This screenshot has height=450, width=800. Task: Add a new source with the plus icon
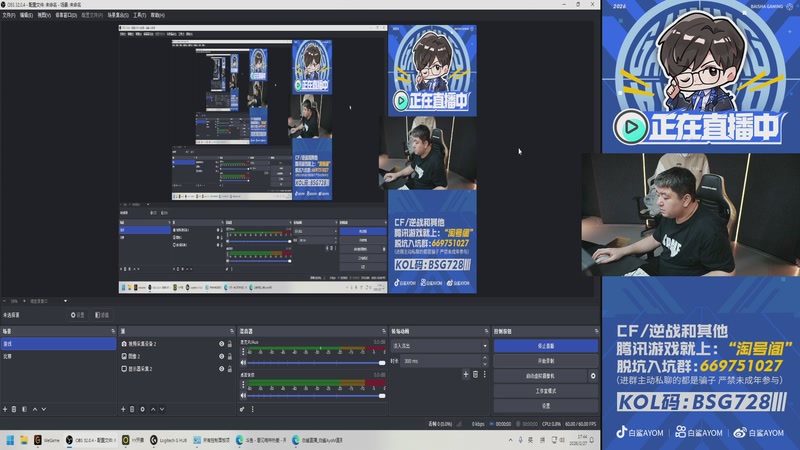click(123, 409)
